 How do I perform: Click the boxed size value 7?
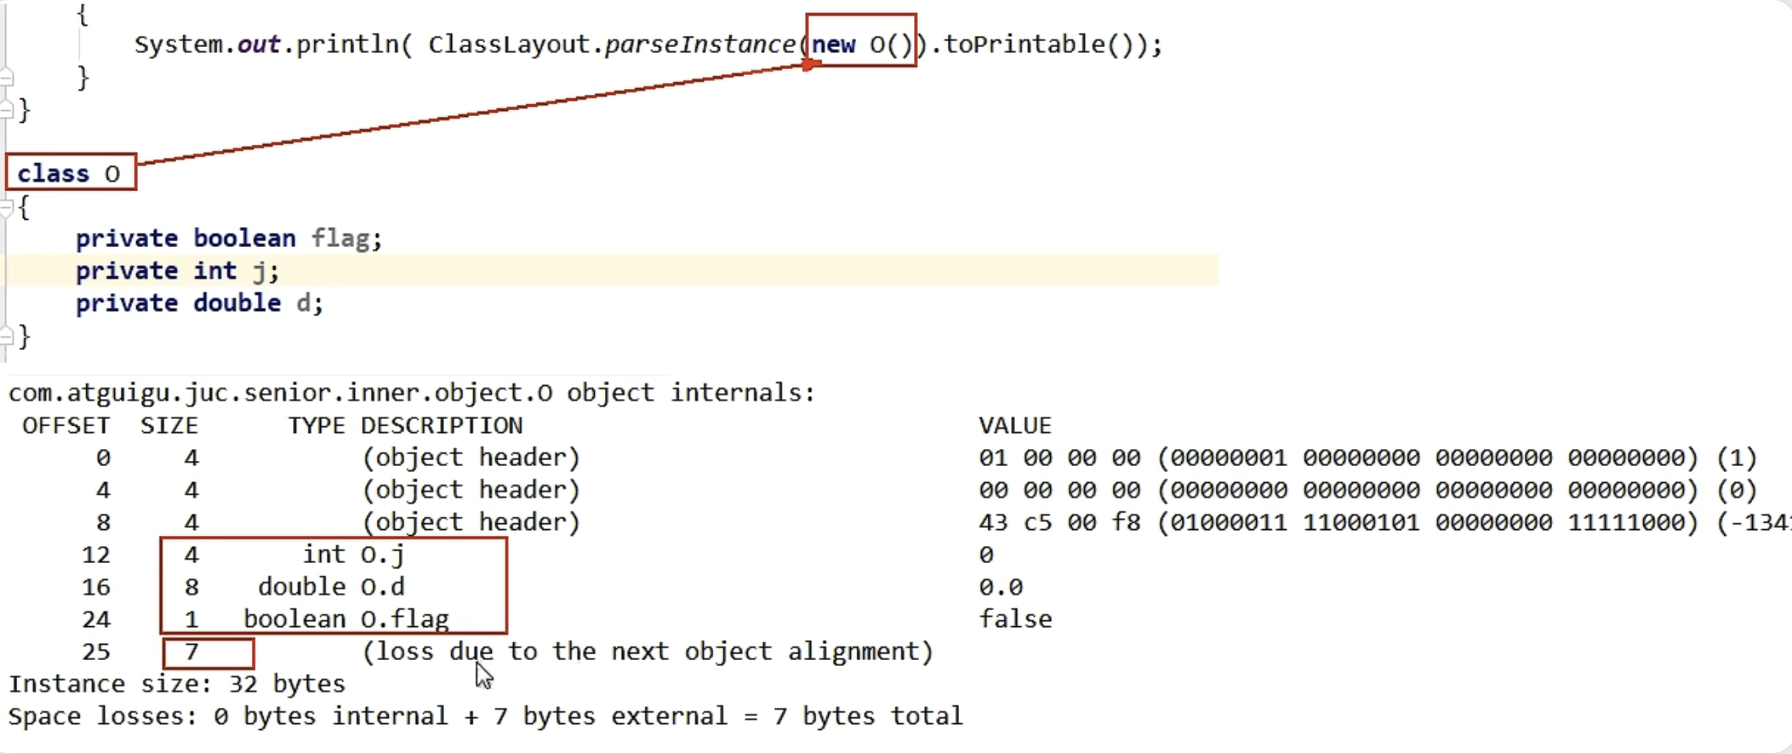point(192,653)
